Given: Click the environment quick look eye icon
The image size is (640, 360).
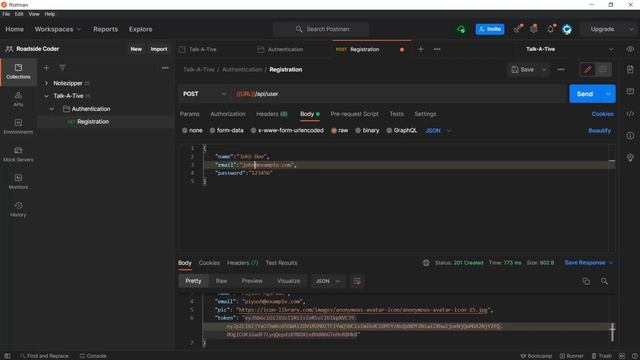Looking at the screenshot, I should point(630,49).
